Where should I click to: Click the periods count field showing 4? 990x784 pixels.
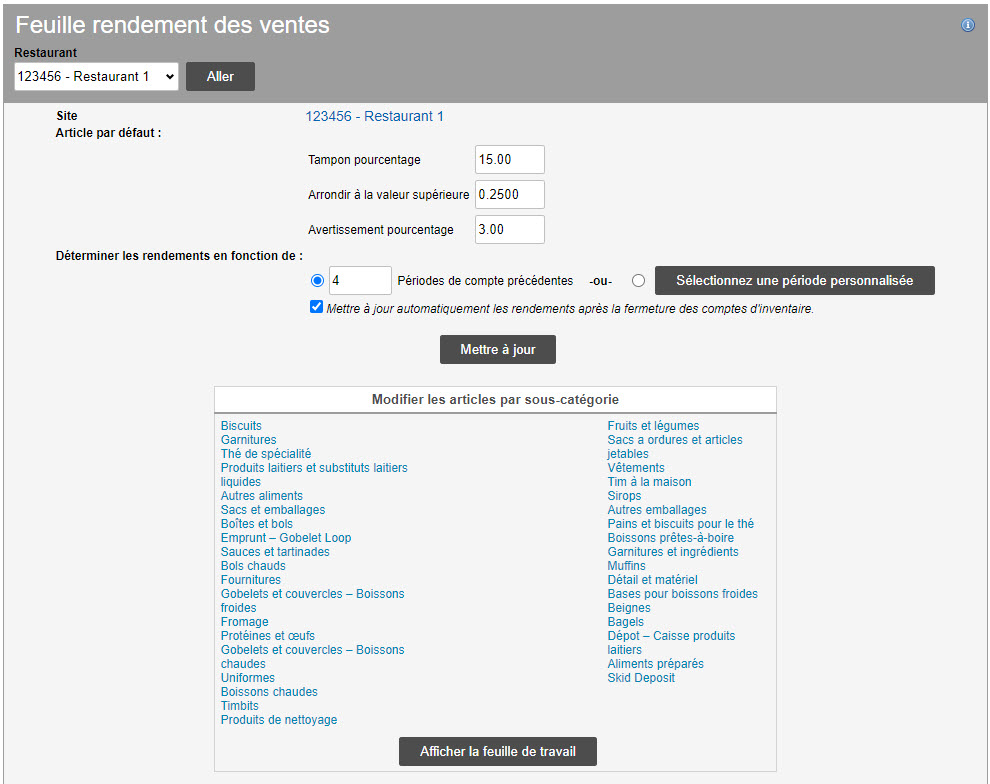(360, 281)
